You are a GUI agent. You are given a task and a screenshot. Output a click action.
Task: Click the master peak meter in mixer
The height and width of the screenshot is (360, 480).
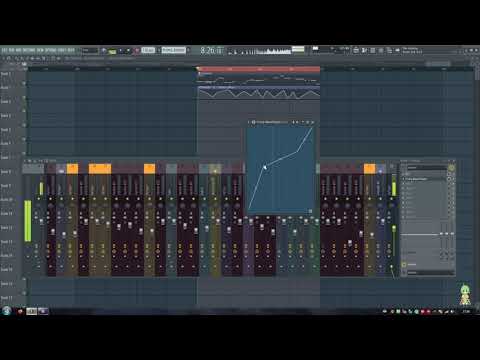pyautogui.click(x=28, y=221)
